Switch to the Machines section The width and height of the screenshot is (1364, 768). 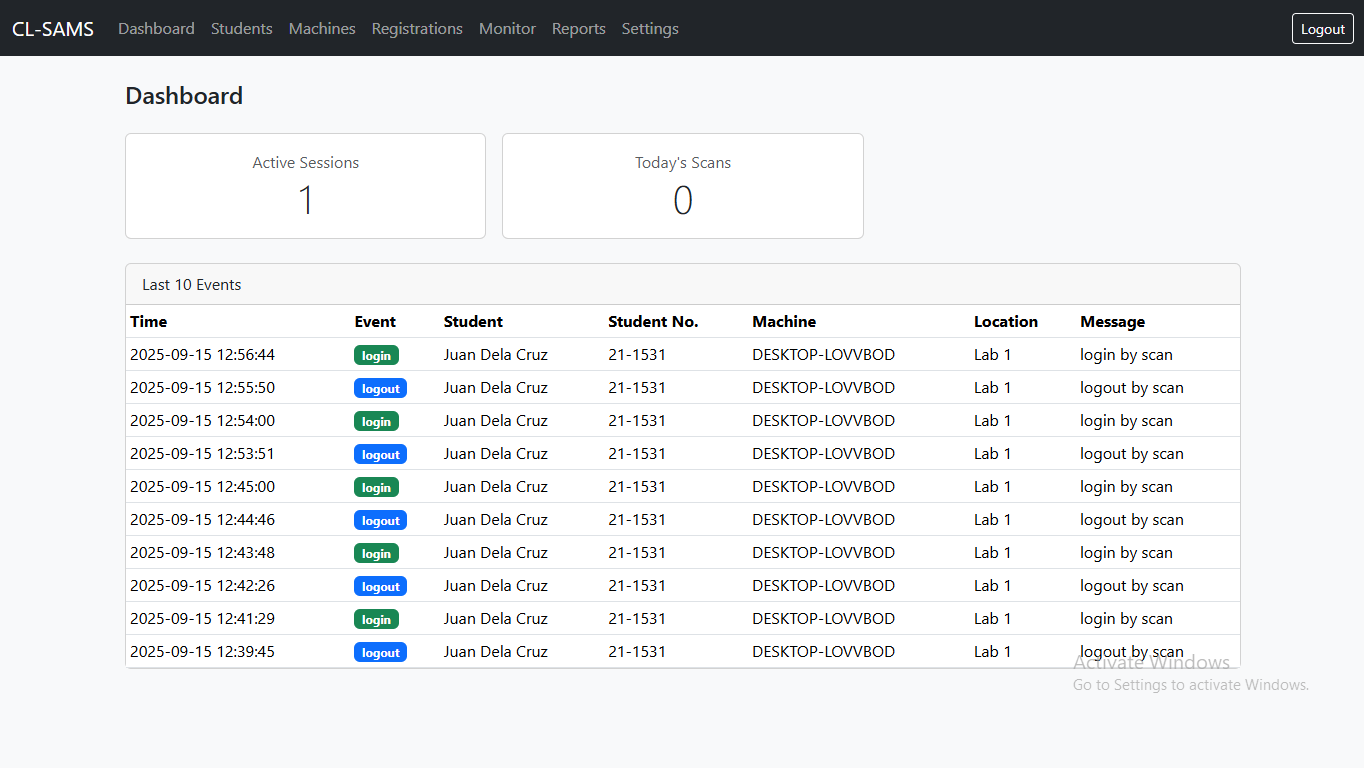click(321, 28)
